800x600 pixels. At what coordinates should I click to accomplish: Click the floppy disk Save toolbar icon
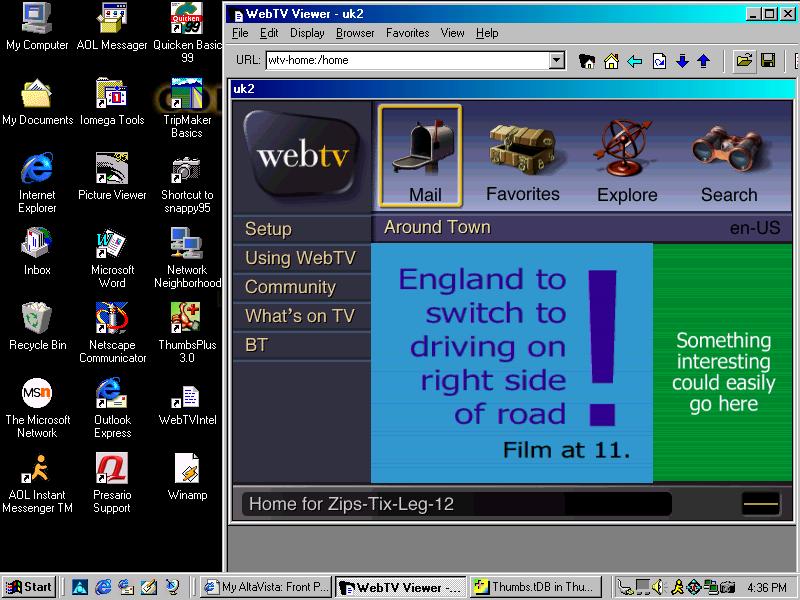click(768, 61)
